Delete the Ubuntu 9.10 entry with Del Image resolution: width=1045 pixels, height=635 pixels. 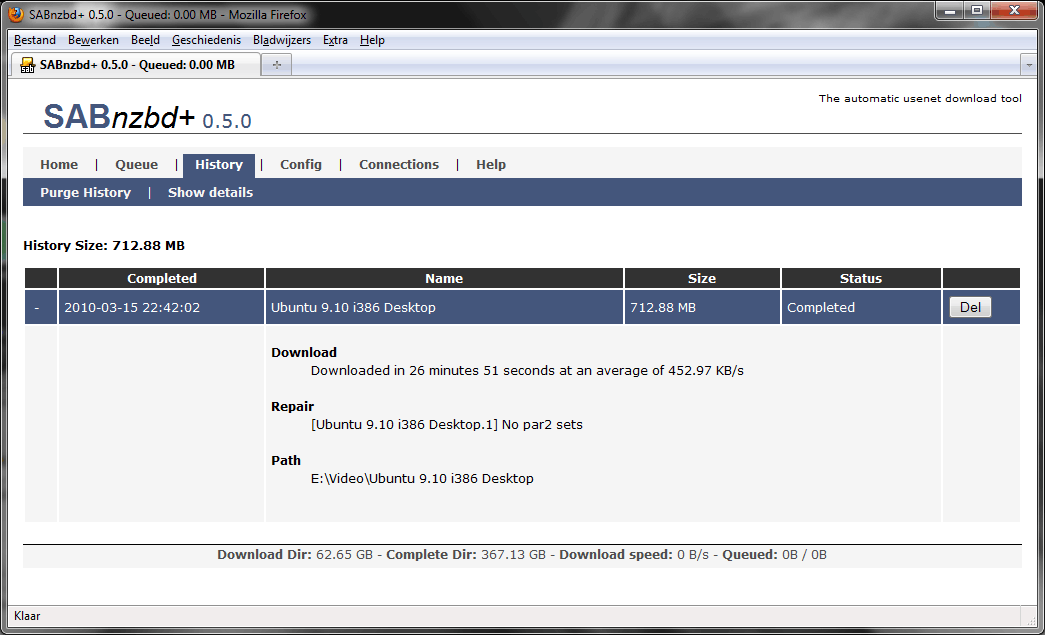coord(970,307)
